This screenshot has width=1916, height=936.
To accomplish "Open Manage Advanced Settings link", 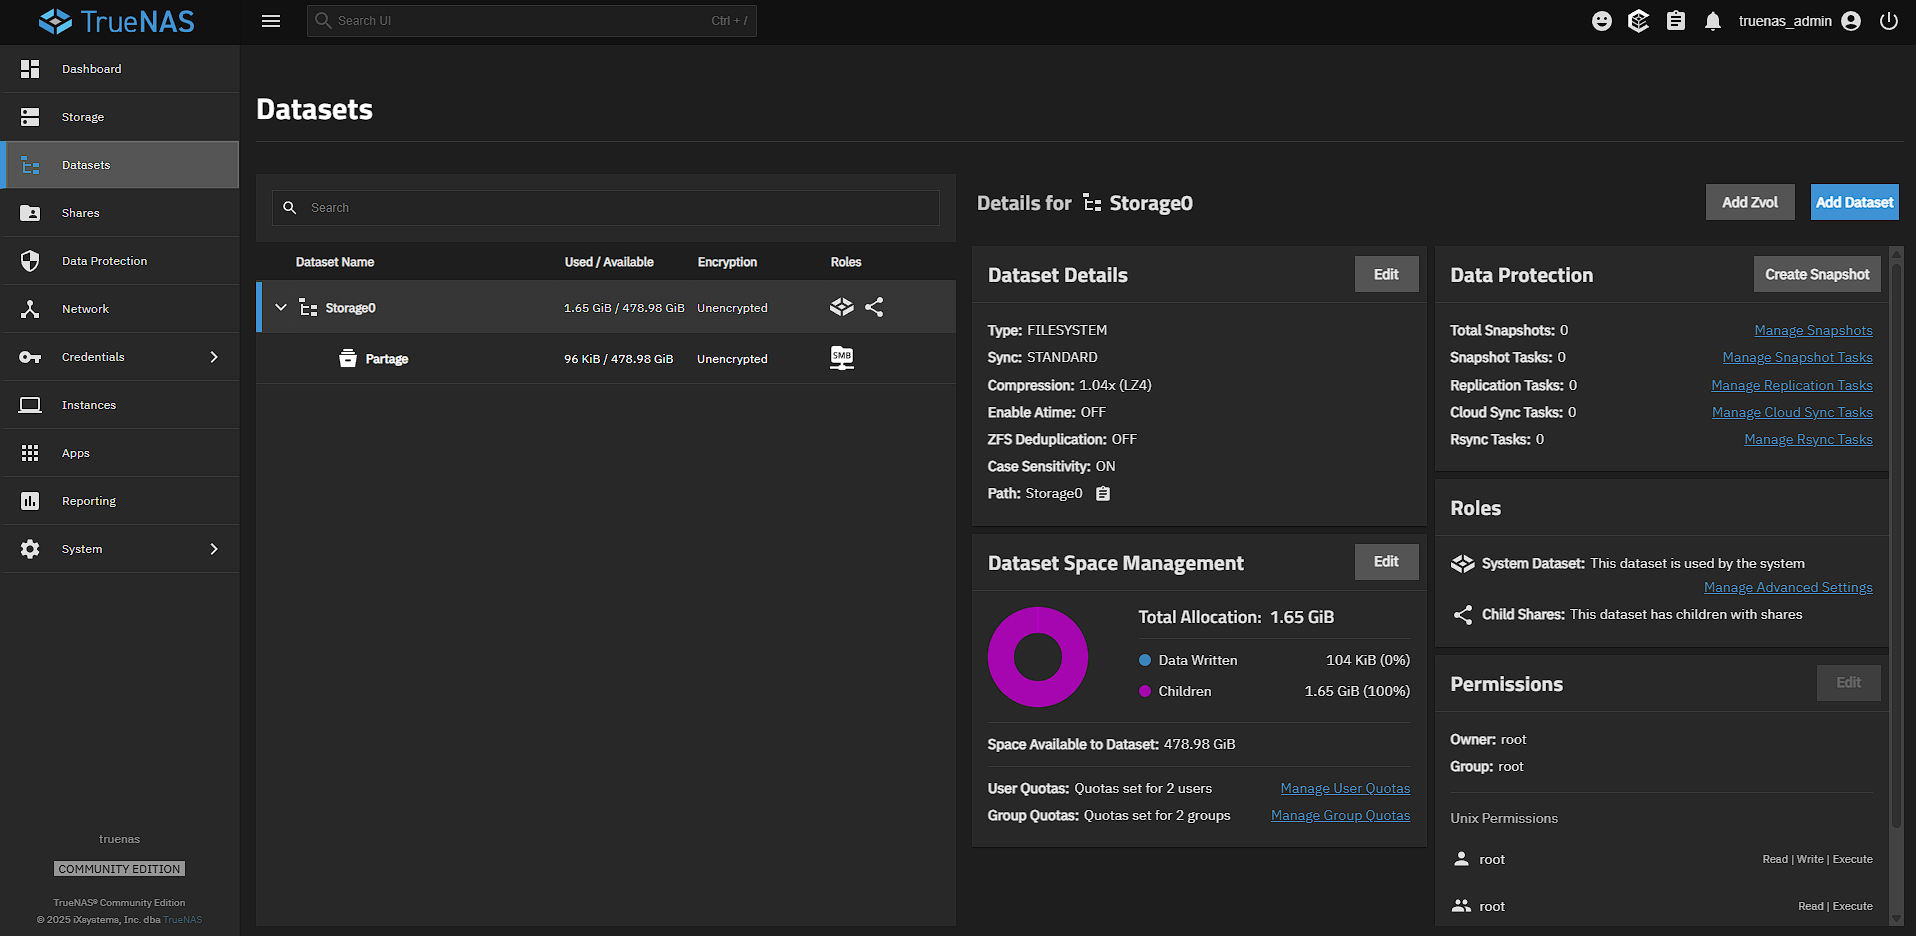I will [x=1788, y=587].
